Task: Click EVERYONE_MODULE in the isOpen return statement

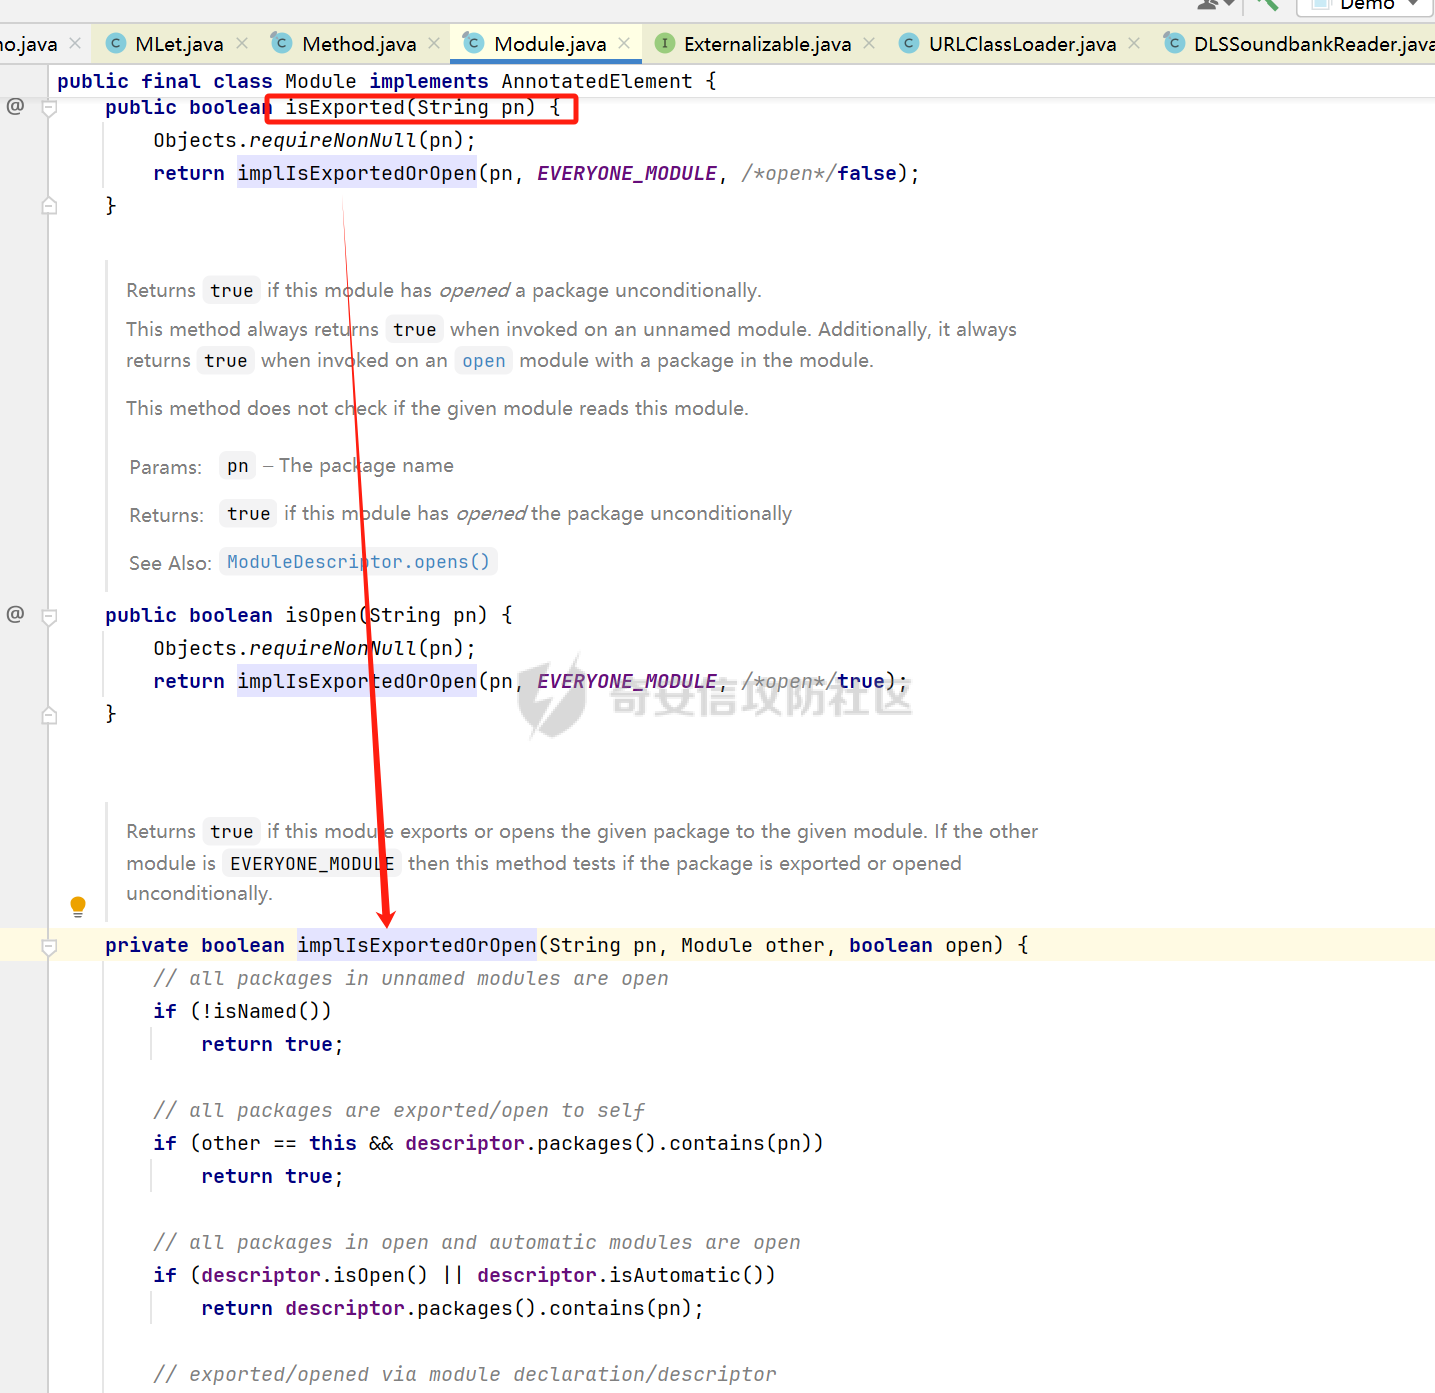Action: point(627,681)
